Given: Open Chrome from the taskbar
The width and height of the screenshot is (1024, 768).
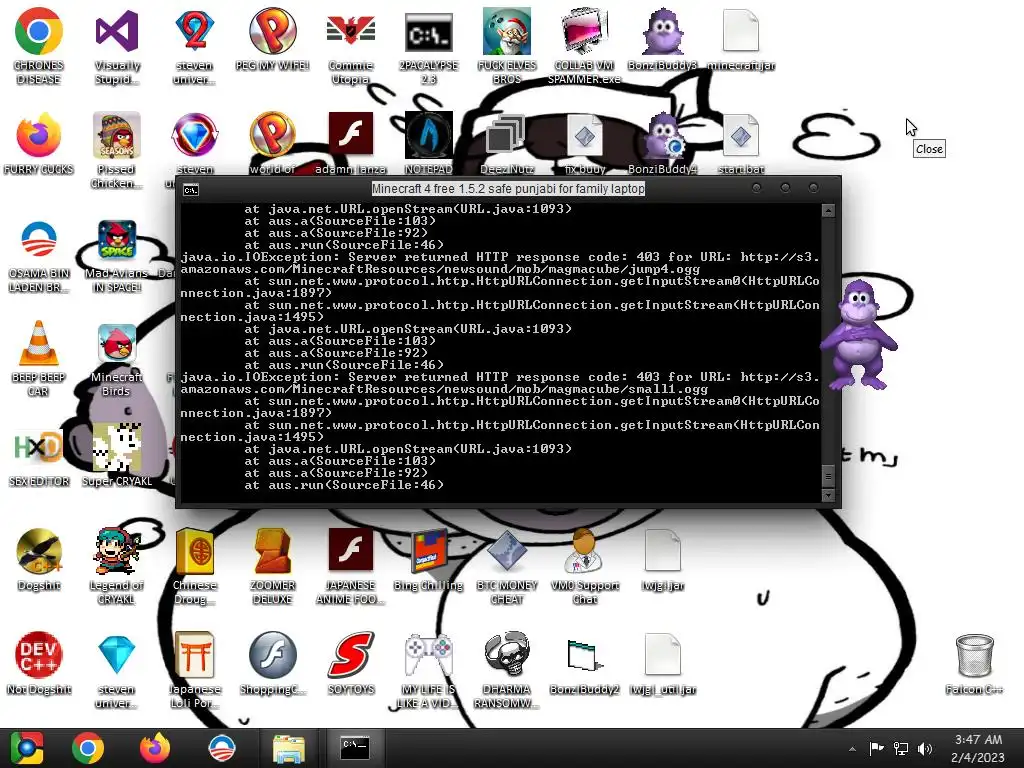Looking at the screenshot, I should tap(88, 748).
